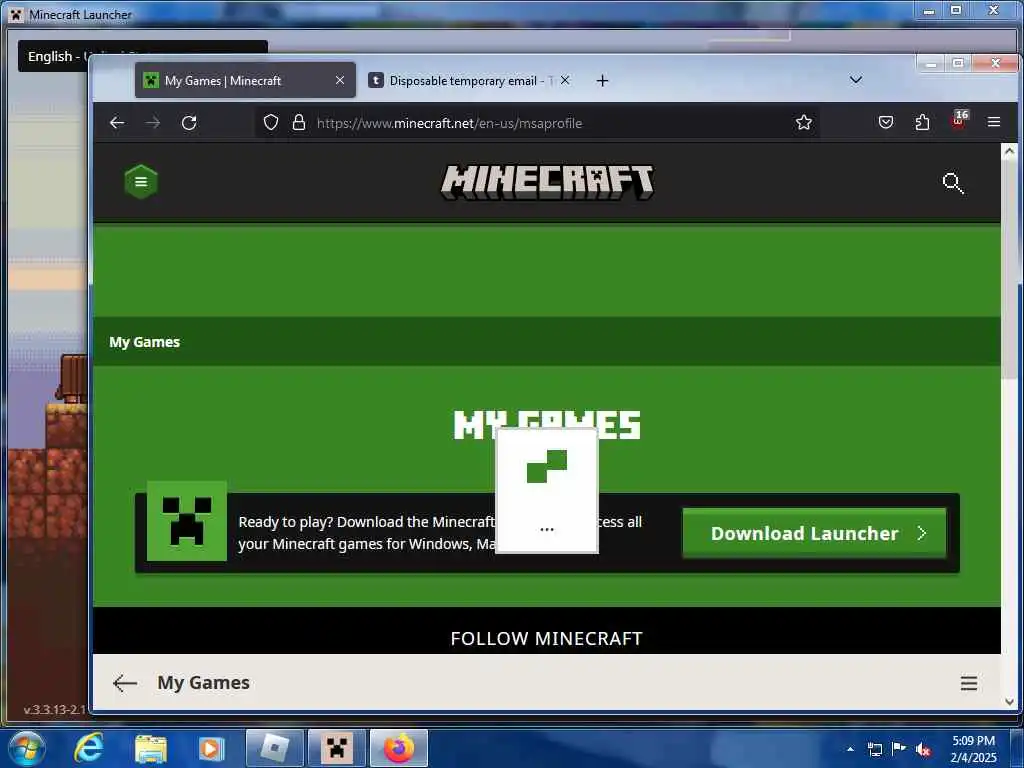Click muted volume tray icon
1024x768 pixels.
923,749
